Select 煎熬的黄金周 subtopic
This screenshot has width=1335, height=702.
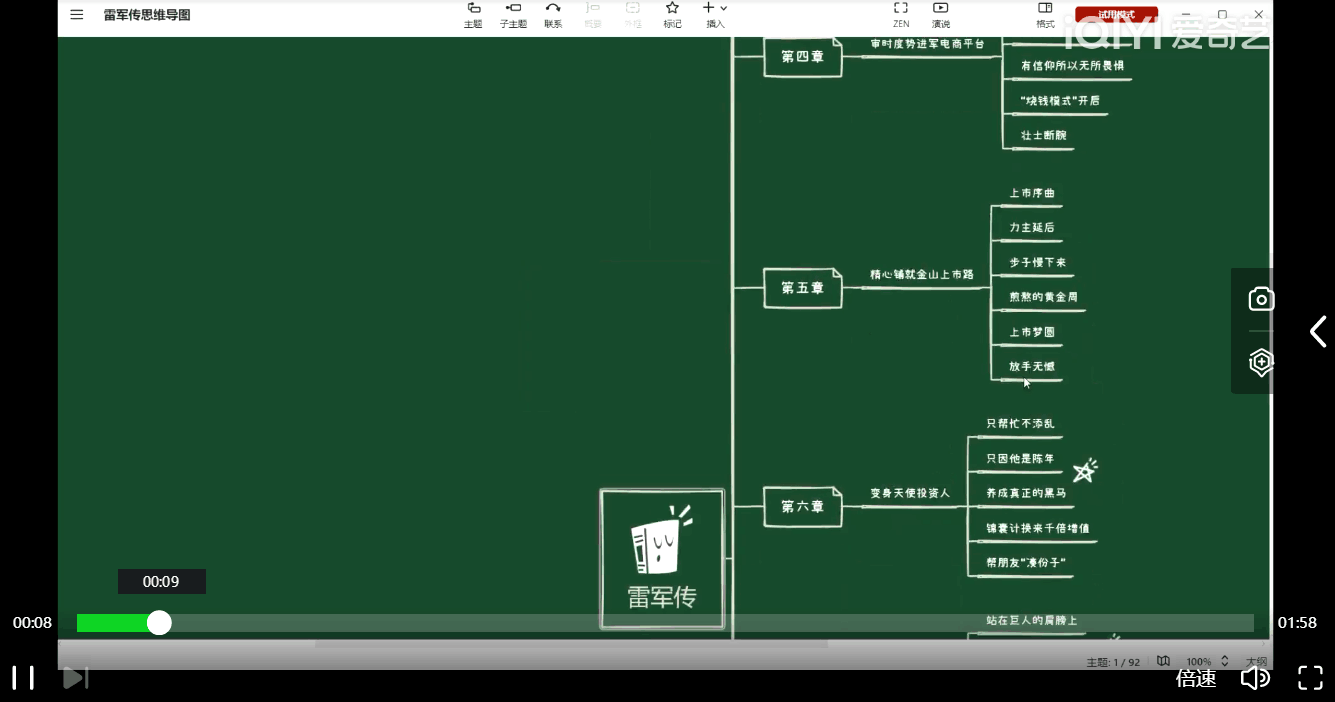(1043, 298)
